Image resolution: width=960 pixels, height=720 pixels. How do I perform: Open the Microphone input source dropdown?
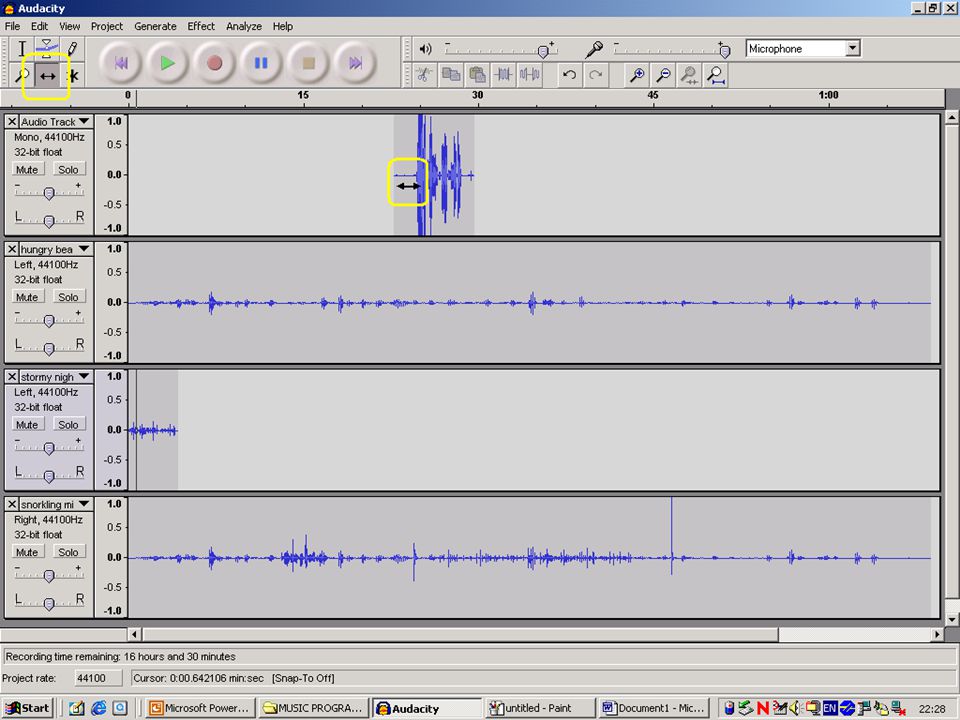click(852, 48)
